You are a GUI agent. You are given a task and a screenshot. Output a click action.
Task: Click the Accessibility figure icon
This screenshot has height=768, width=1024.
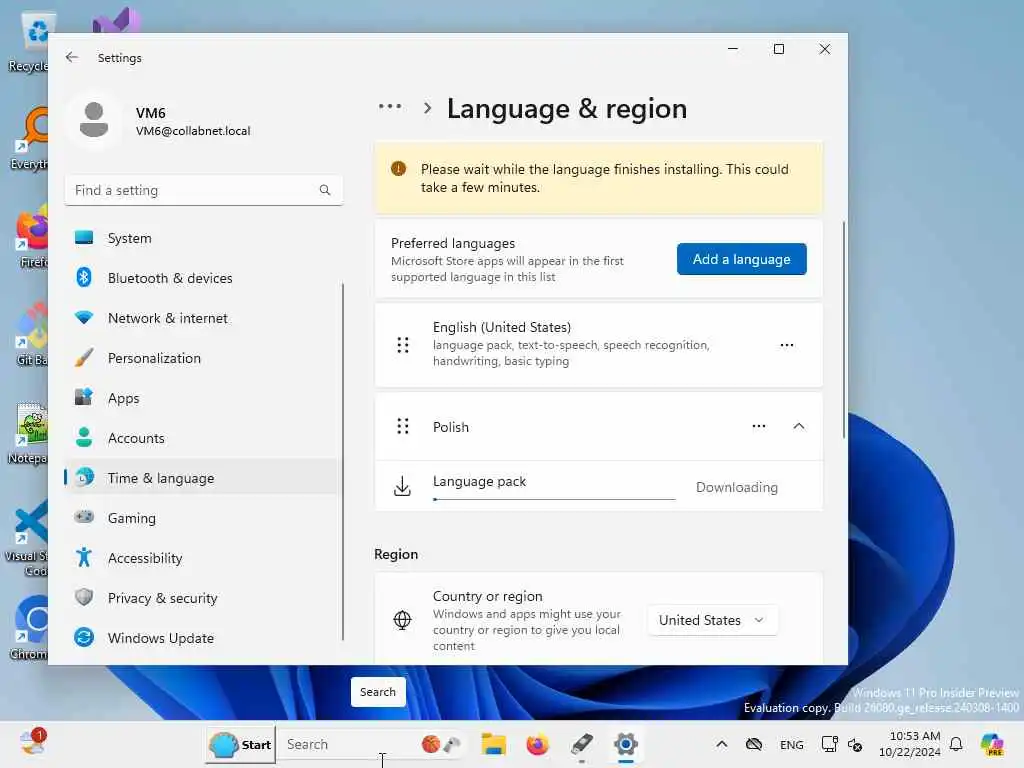point(84,557)
